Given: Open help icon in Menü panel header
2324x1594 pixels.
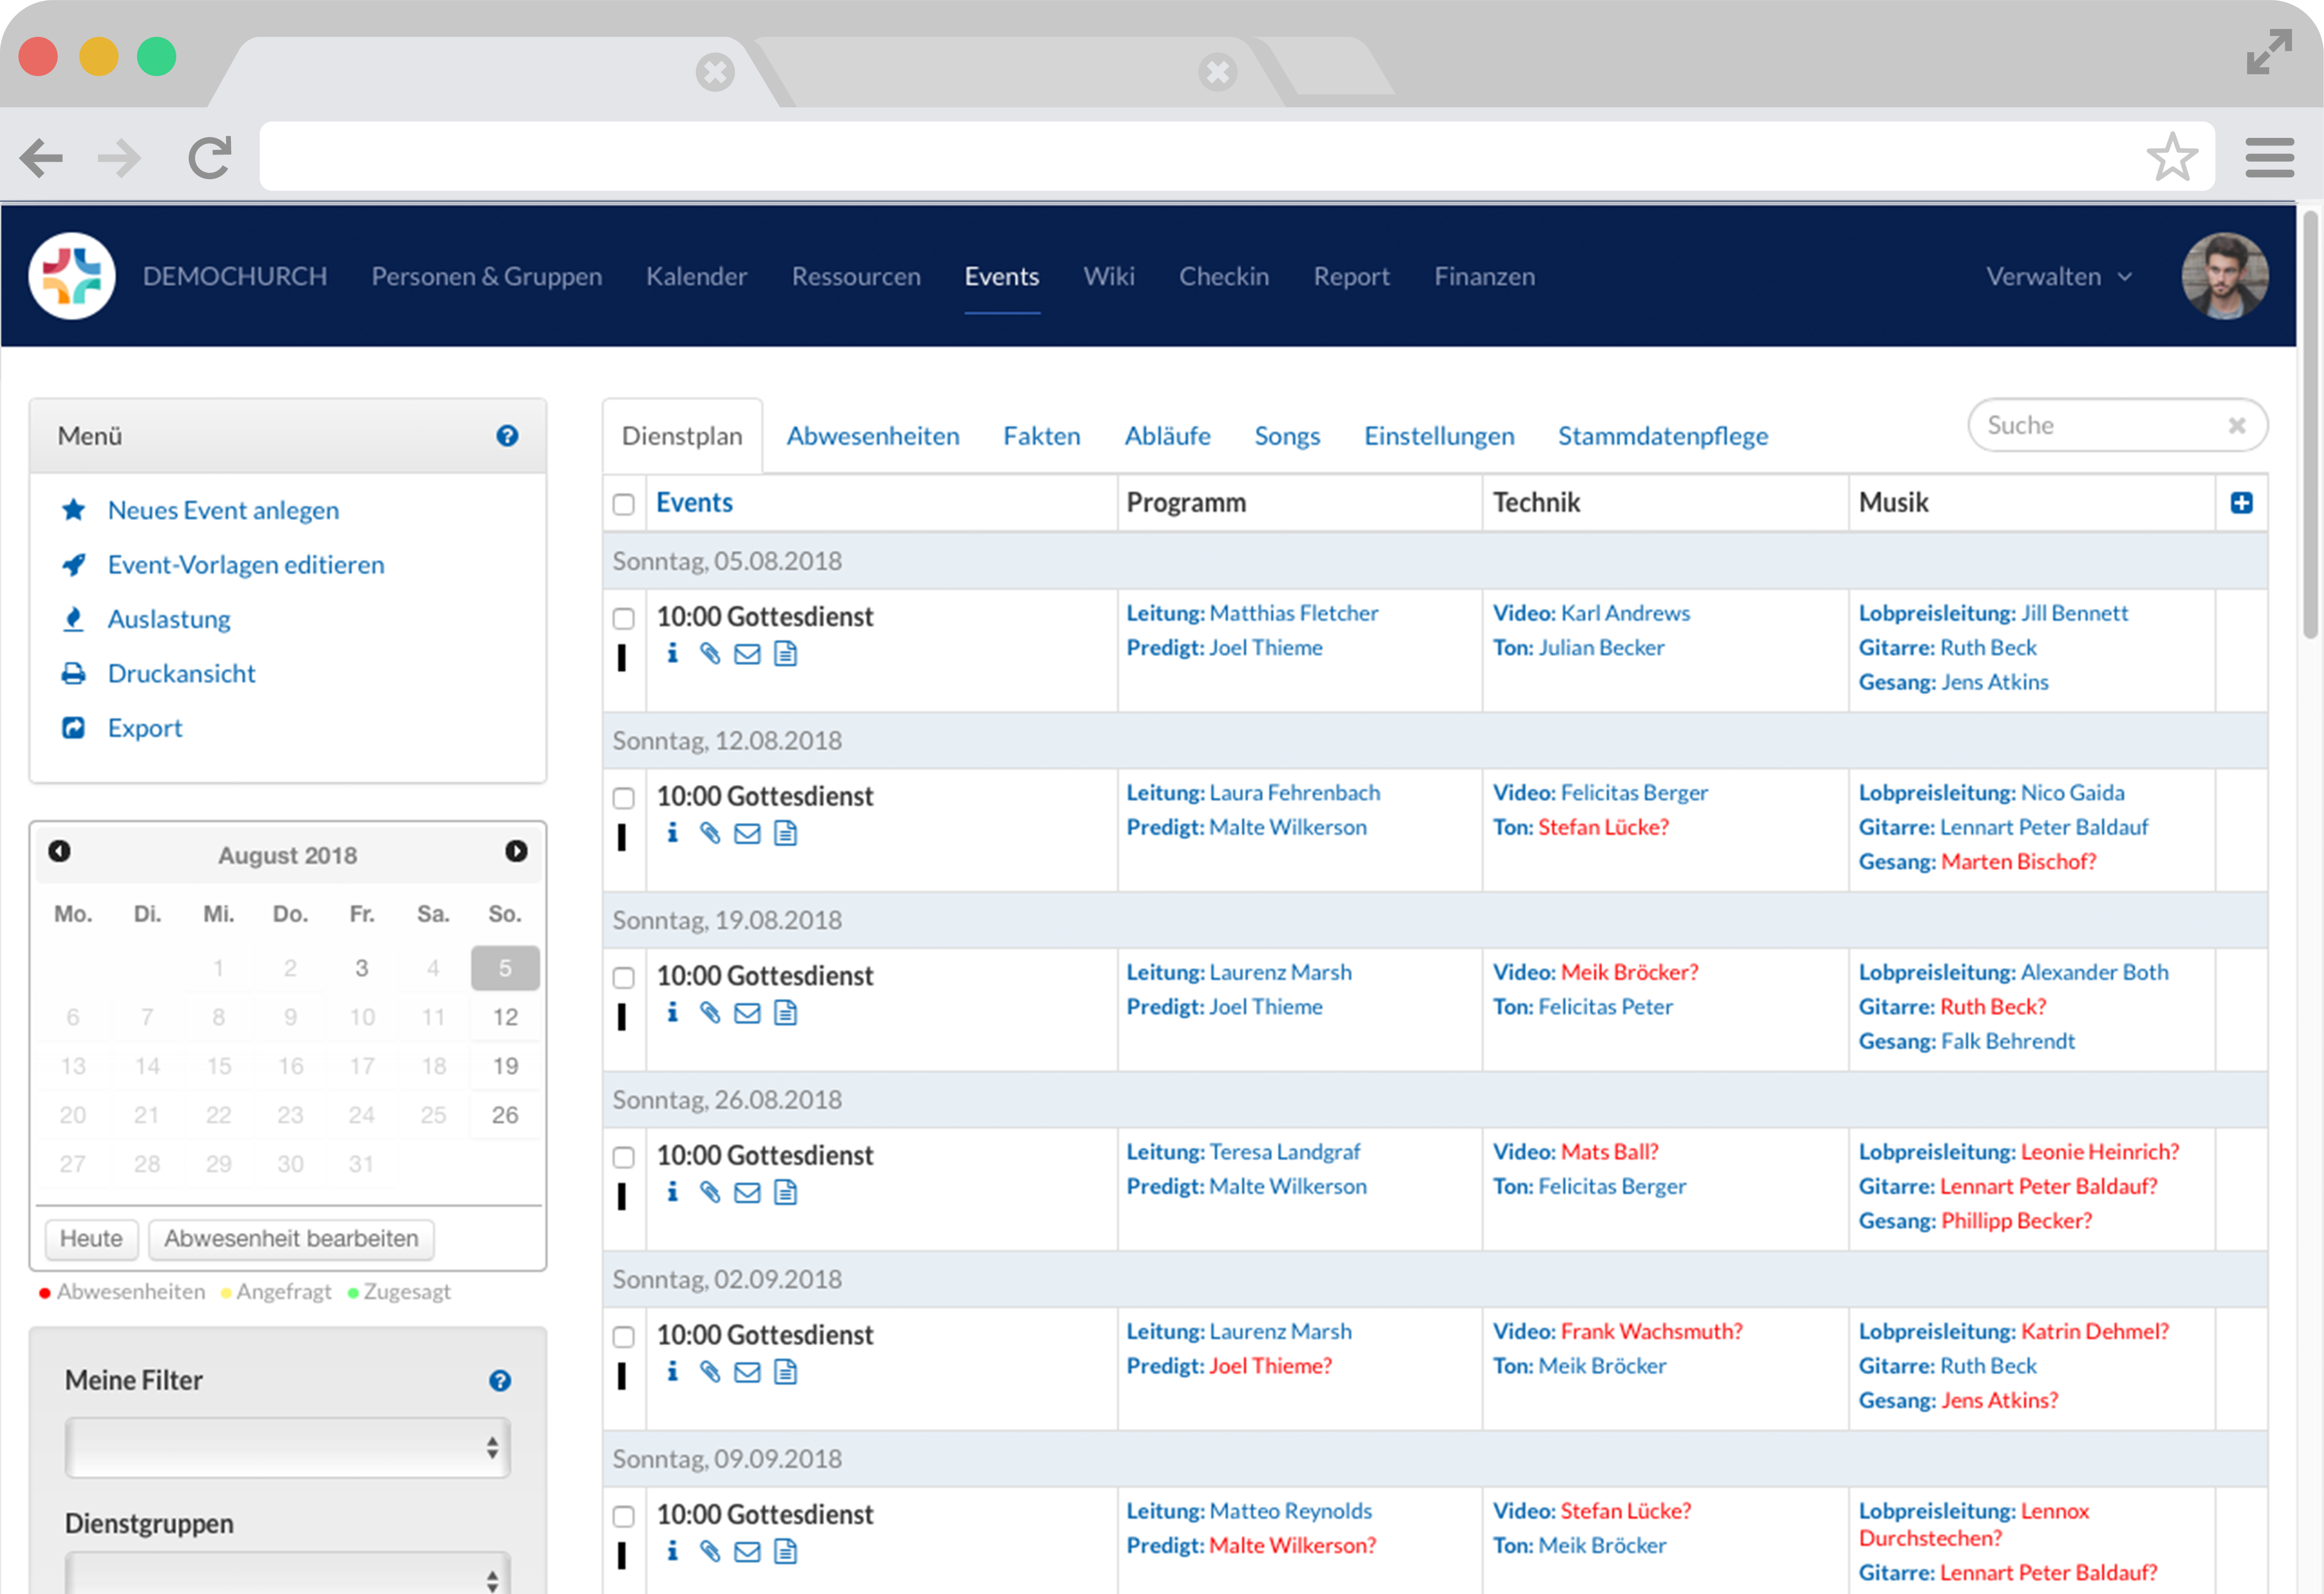Looking at the screenshot, I should 507,436.
